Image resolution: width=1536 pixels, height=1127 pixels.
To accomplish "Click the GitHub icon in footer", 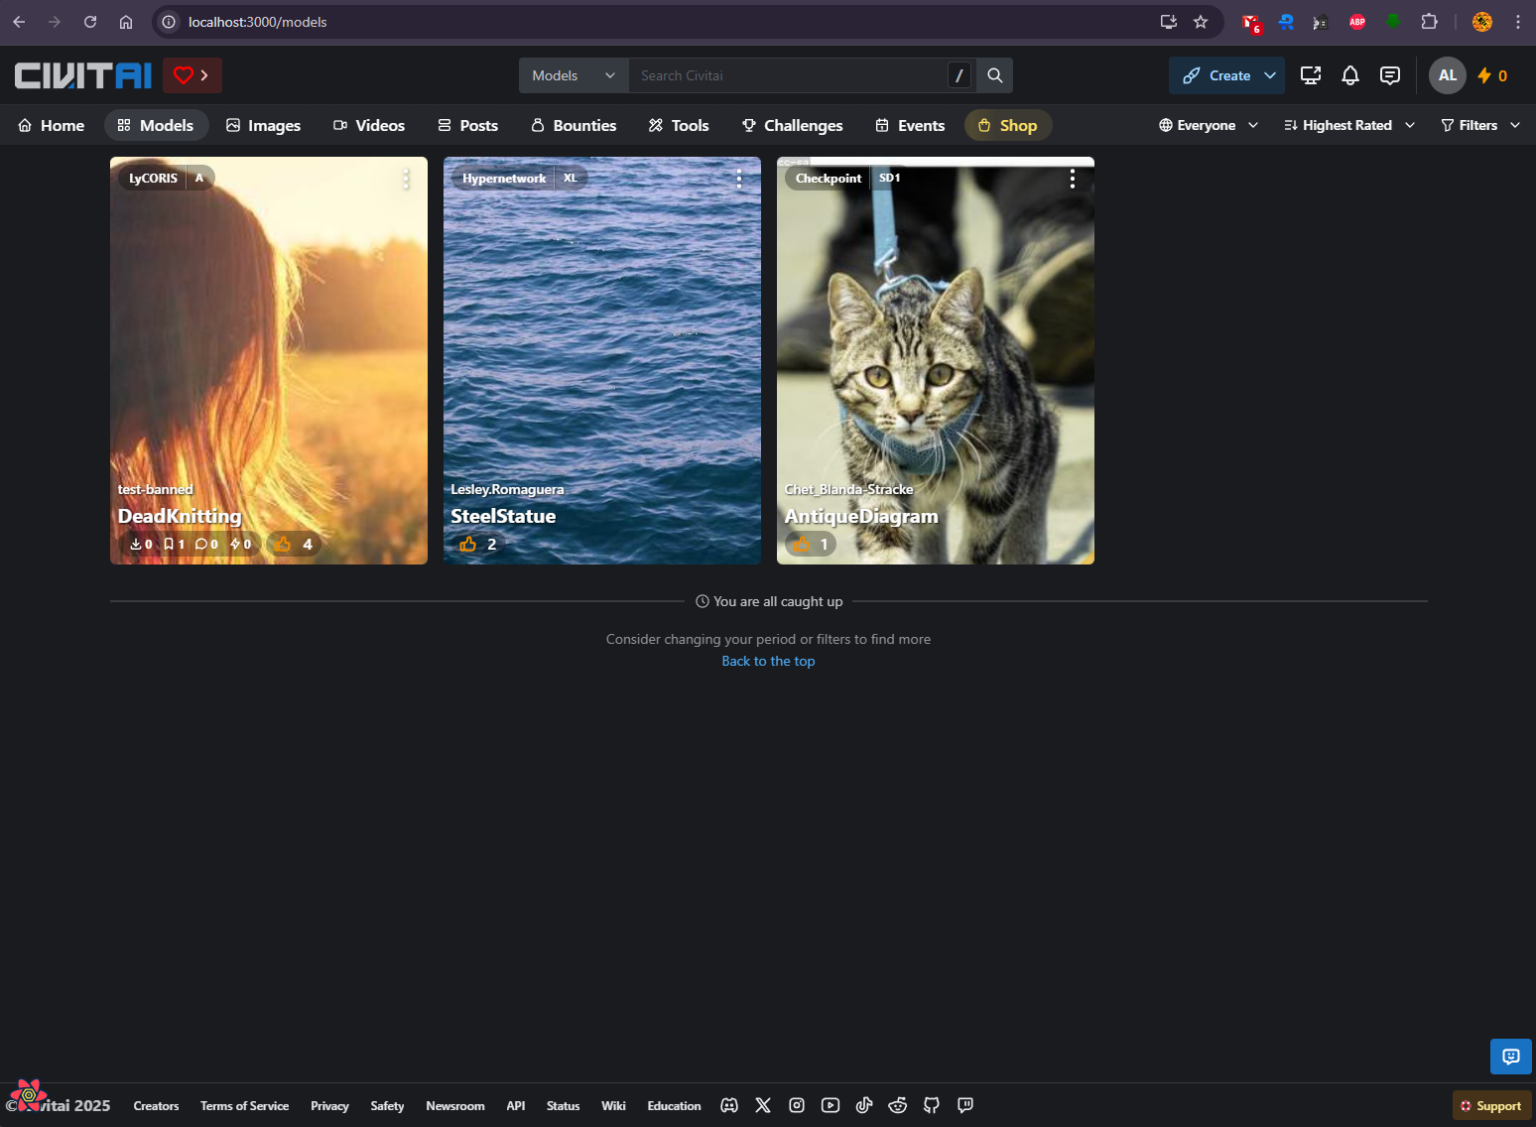I will point(931,1105).
